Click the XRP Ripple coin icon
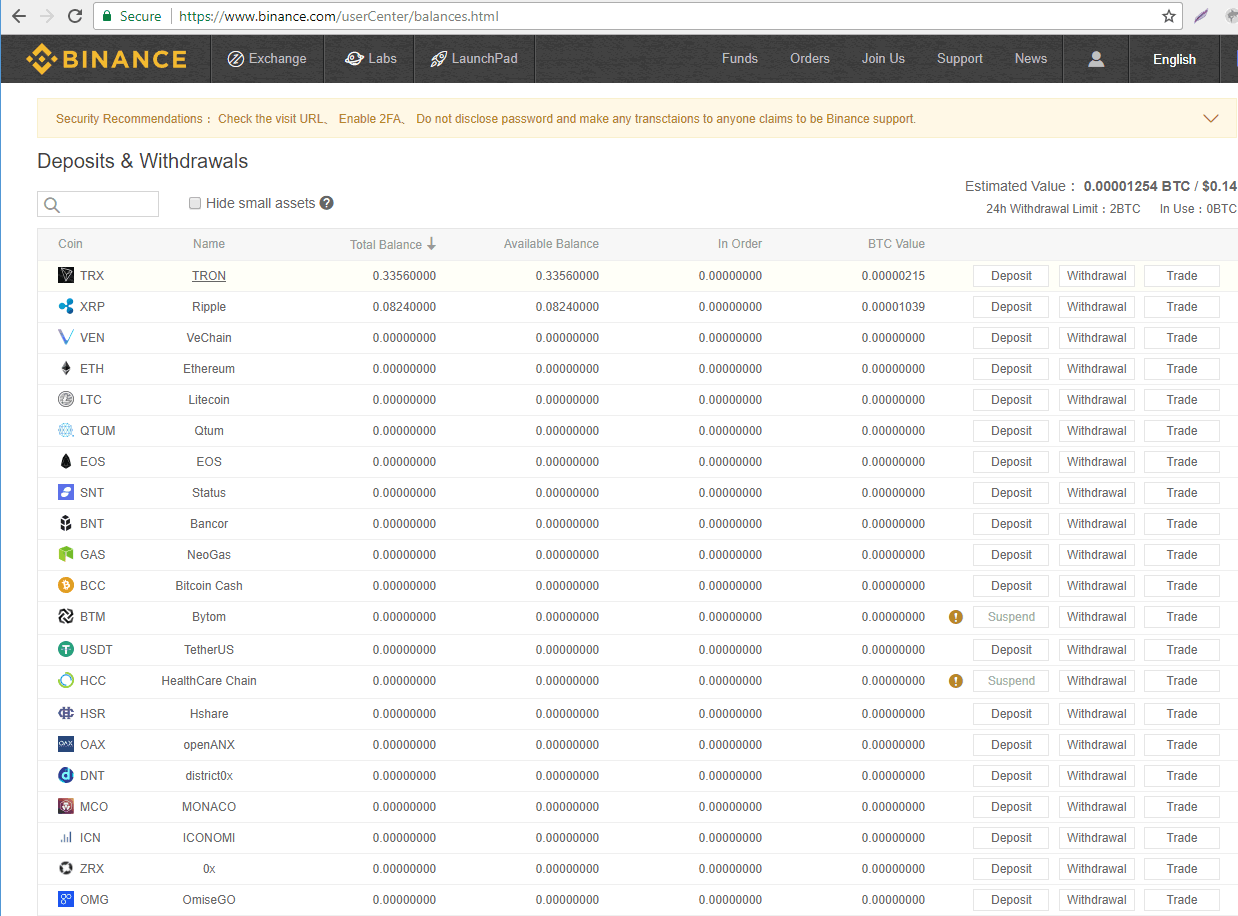 click(66, 307)
